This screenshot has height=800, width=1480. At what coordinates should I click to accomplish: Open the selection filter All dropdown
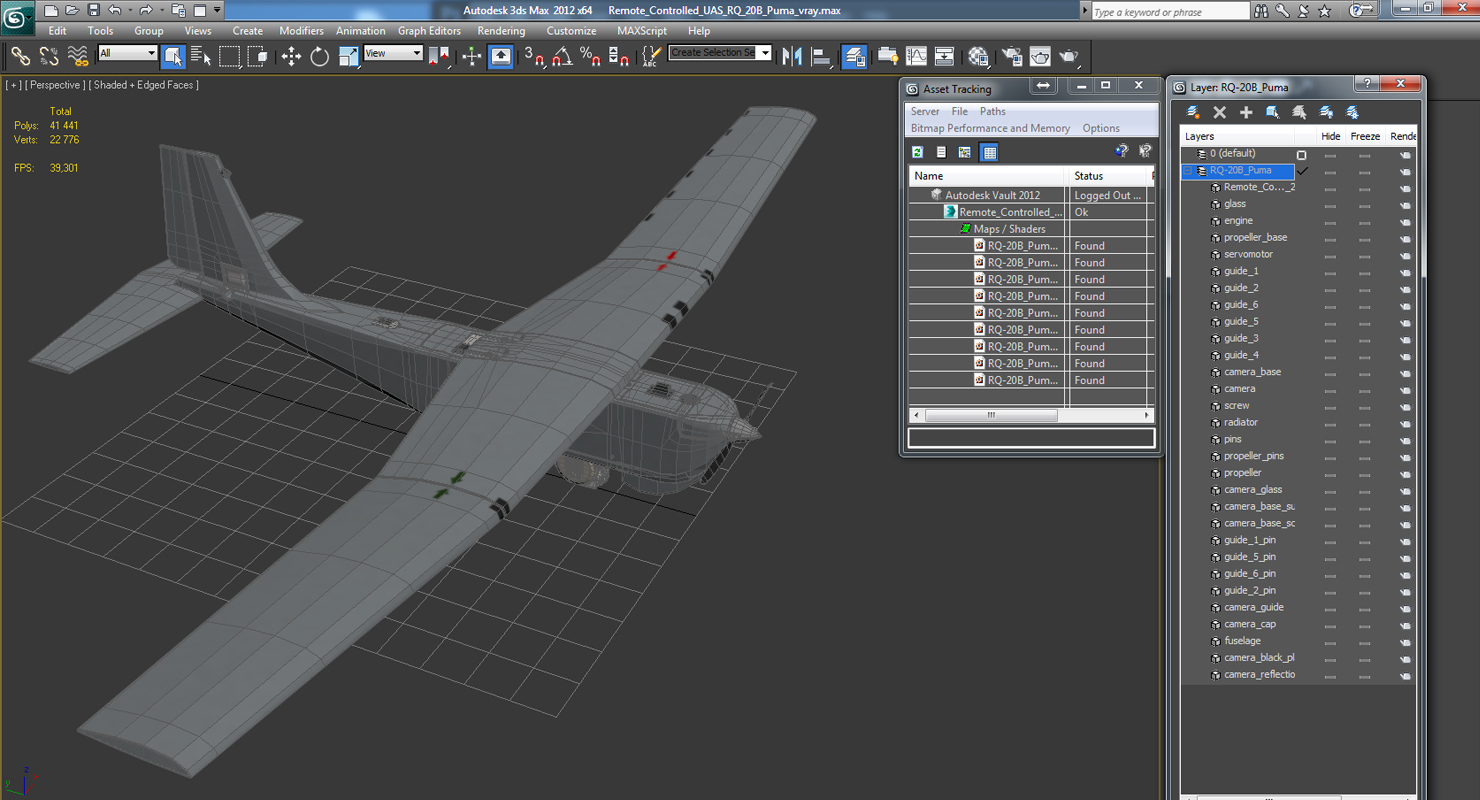(x=128, y=53)
